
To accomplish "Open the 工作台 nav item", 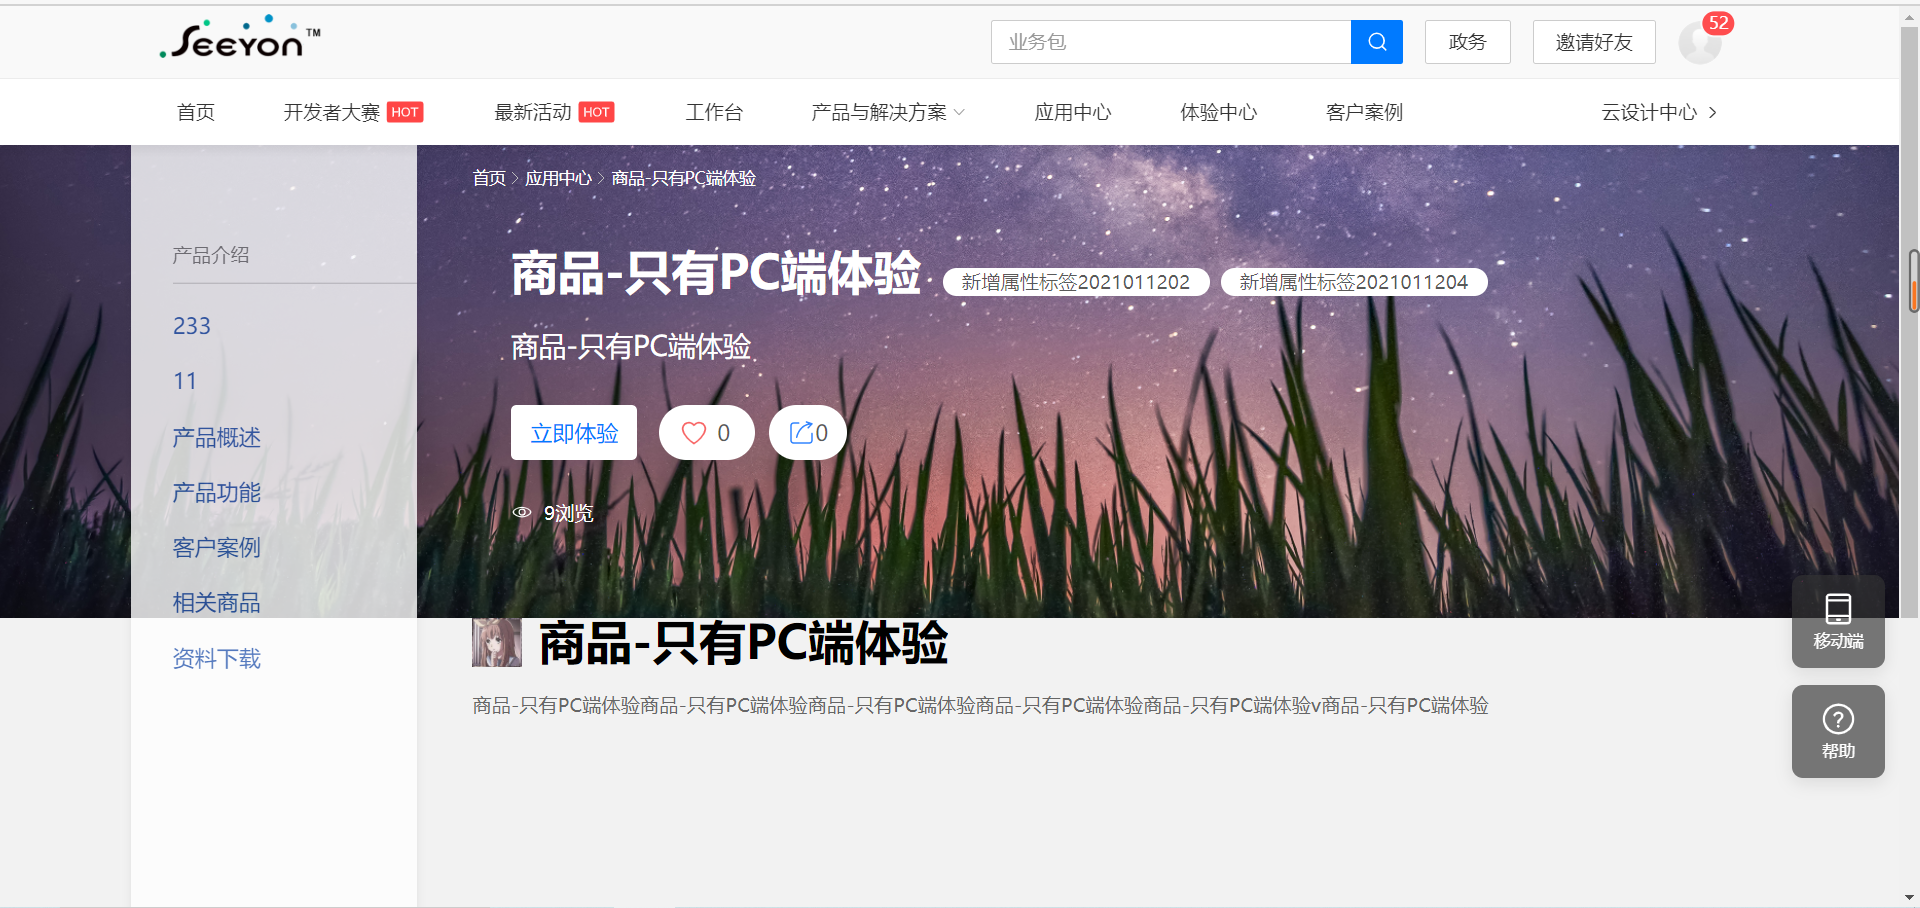I will coord(714,112).
